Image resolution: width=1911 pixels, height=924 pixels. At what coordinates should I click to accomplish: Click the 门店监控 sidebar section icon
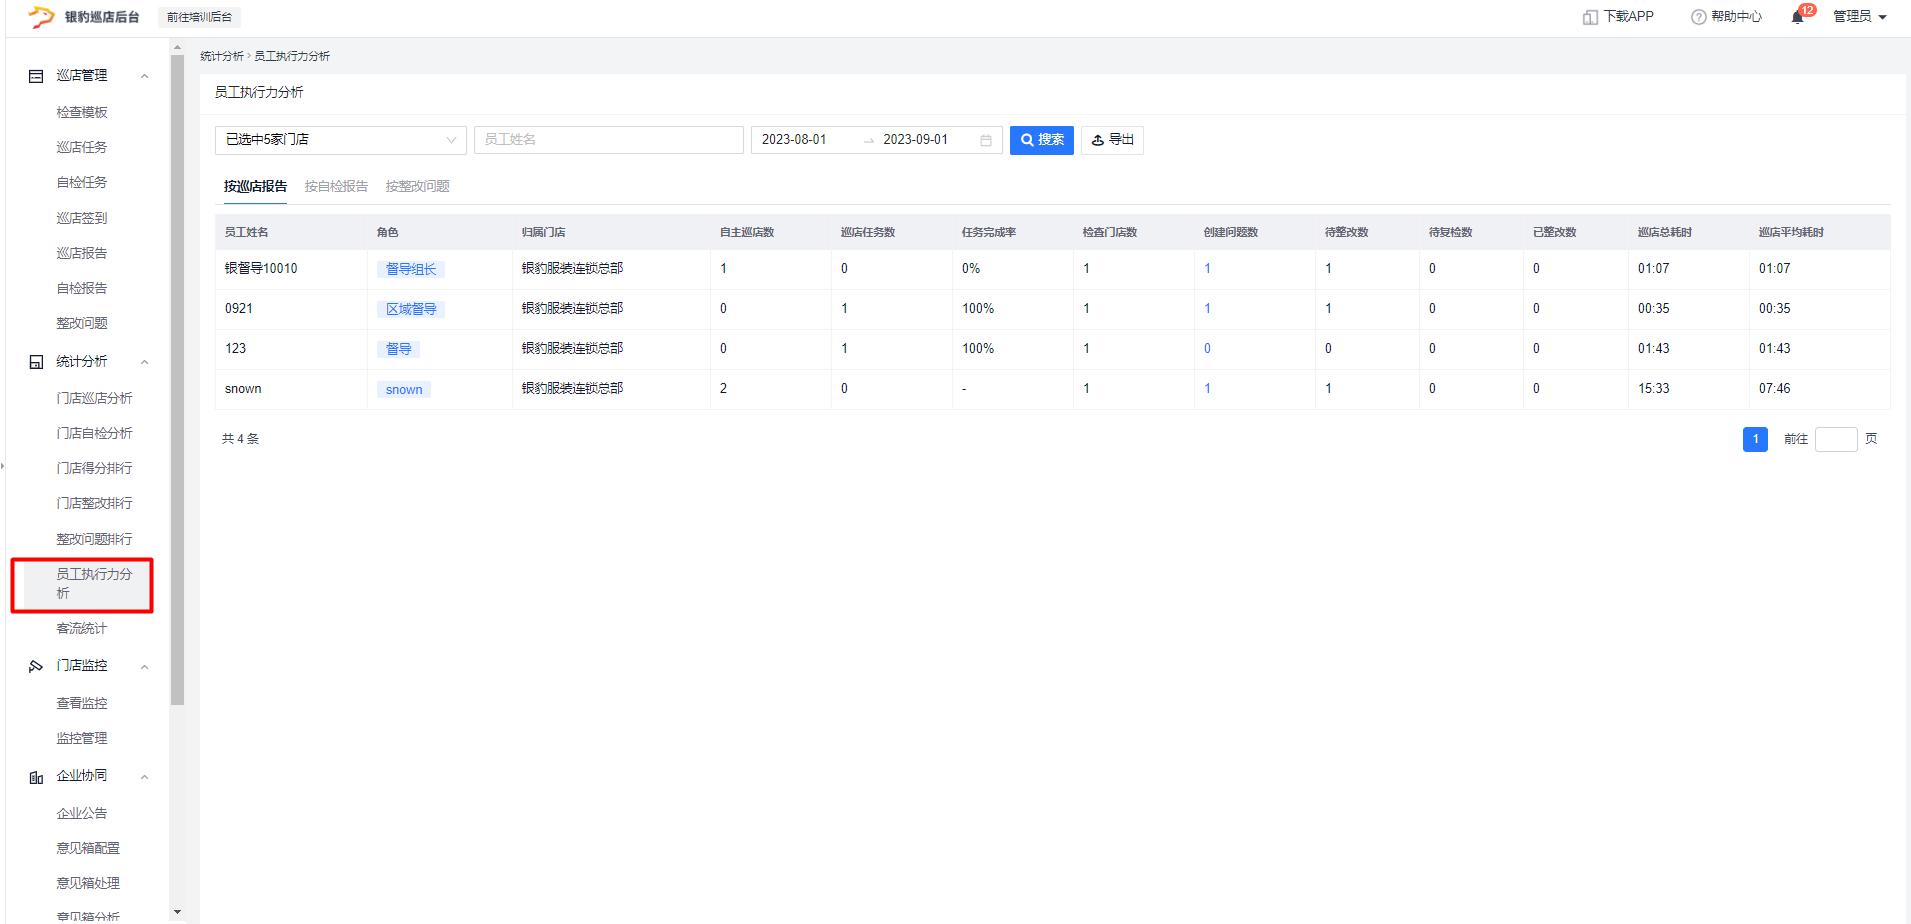[36, 666]
